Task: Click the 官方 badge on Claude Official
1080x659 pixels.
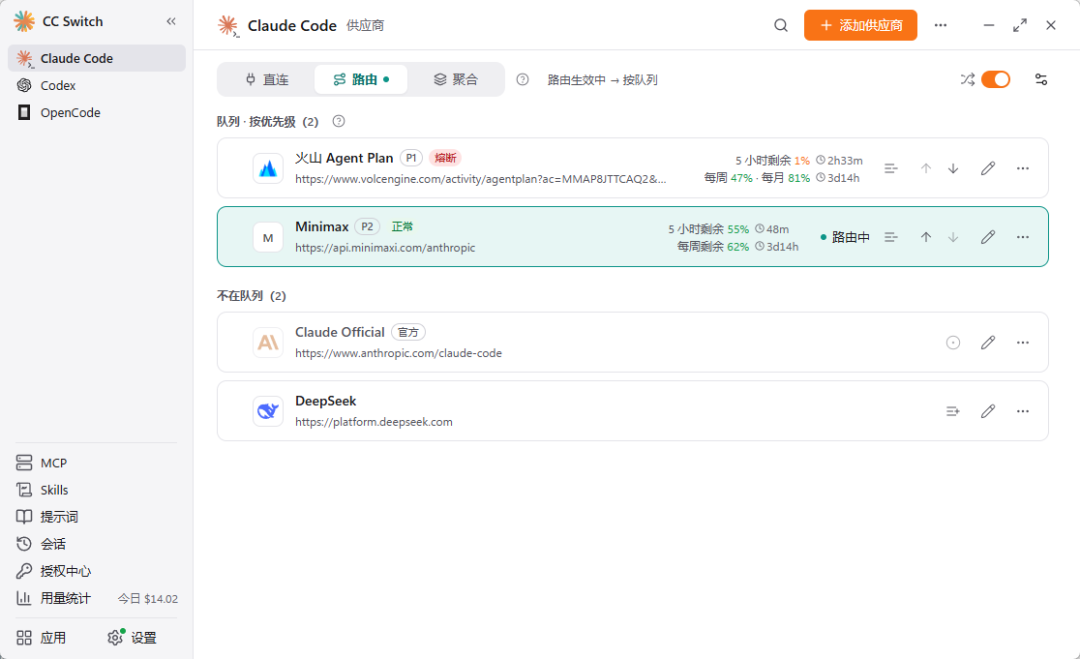Action: 408,332
